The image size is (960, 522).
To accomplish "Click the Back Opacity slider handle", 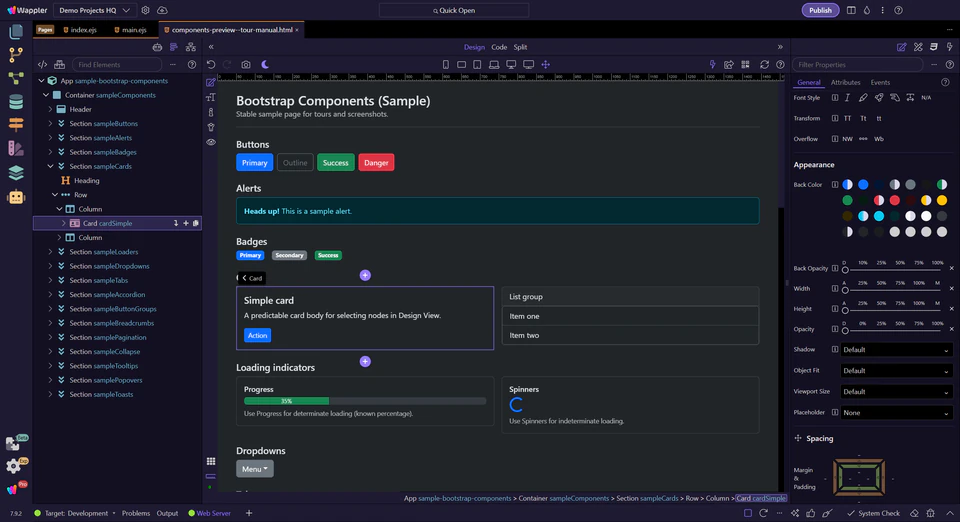I will (845, 270).
